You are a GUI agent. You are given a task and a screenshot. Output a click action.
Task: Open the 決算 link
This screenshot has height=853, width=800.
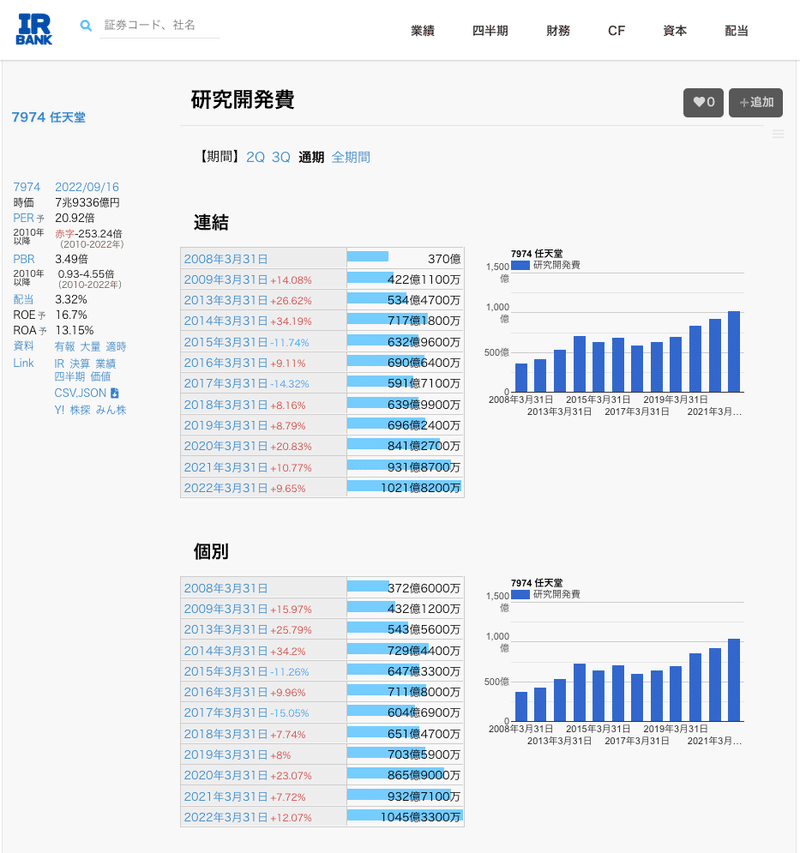coord(79,363)
